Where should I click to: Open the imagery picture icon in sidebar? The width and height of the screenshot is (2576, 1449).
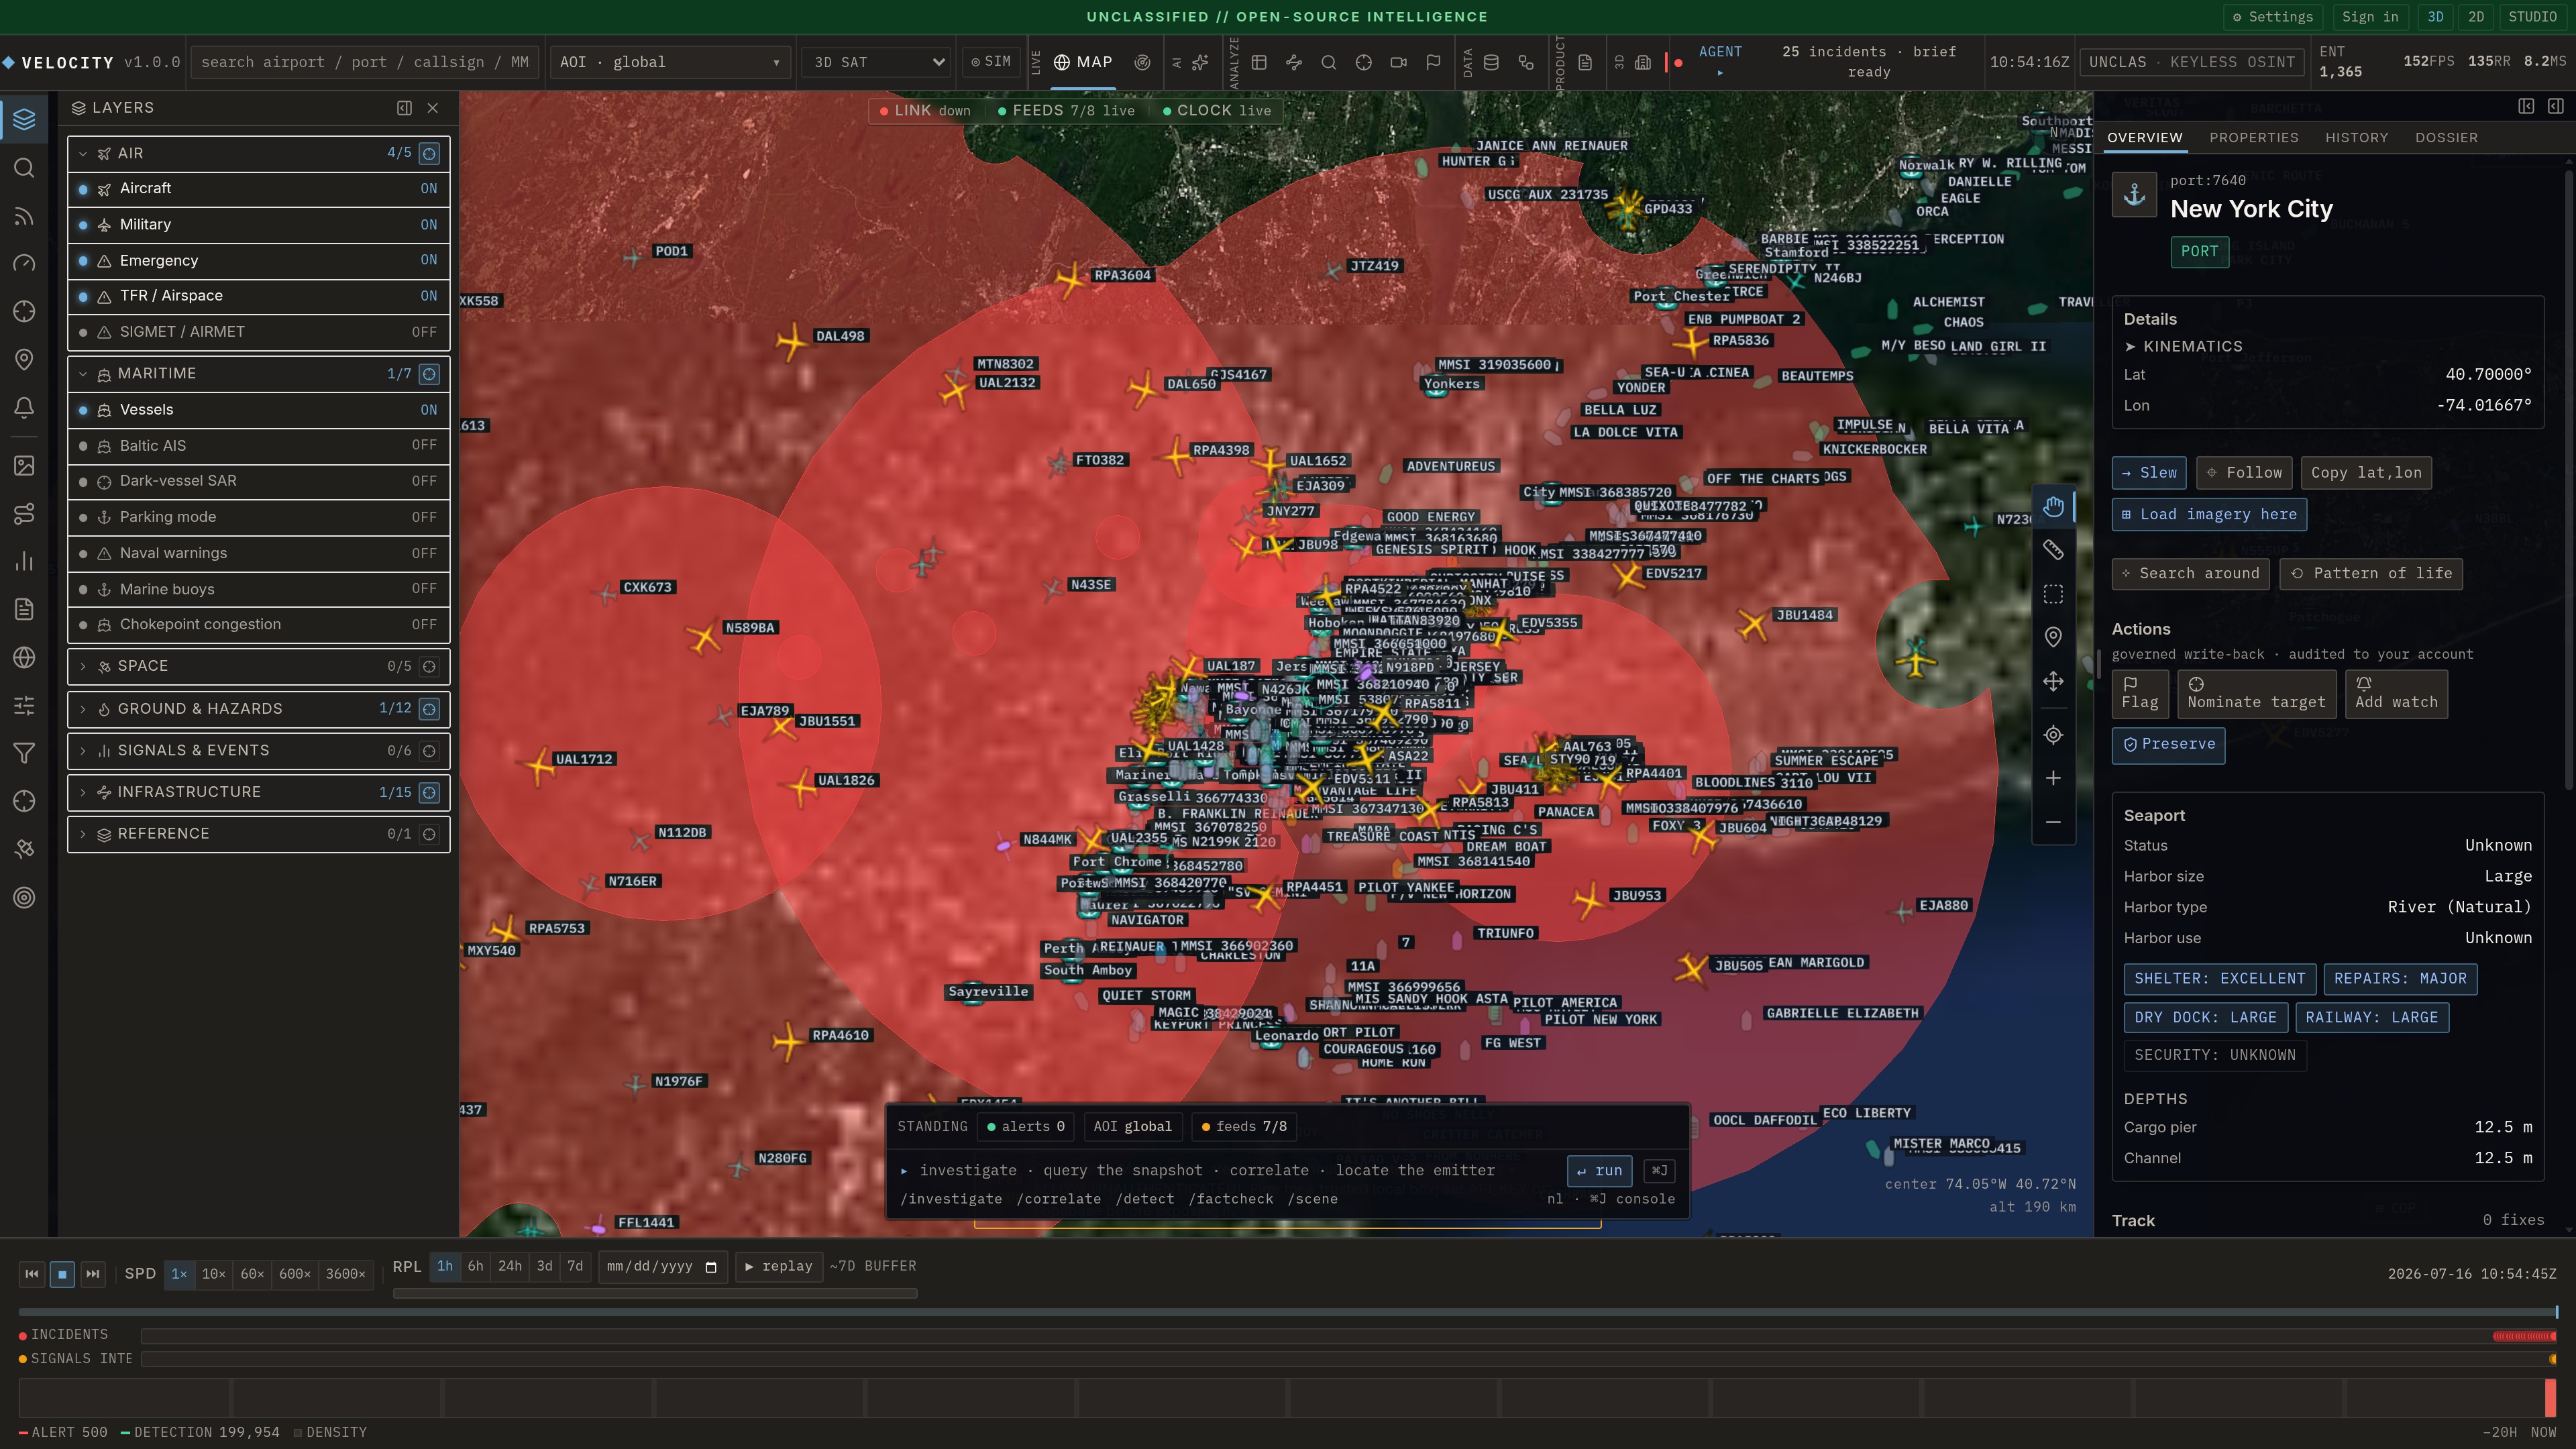tap(24, 465)
